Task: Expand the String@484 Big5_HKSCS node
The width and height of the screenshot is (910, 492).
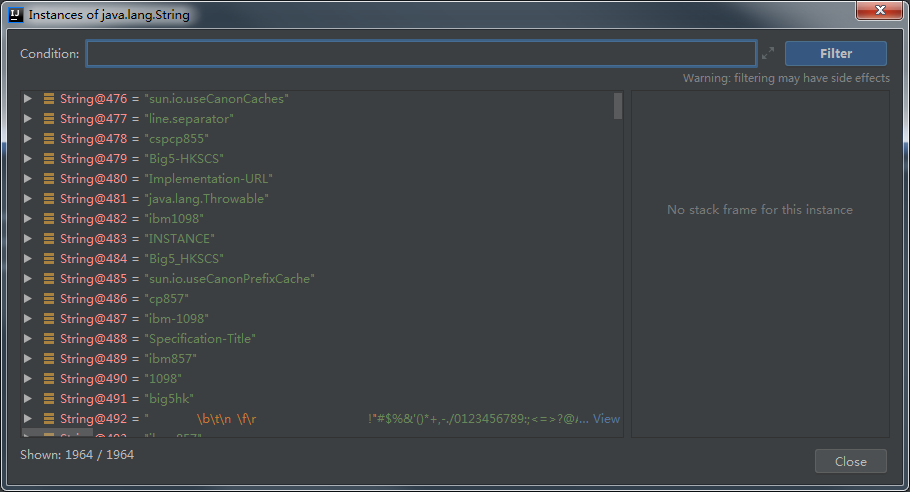Action: [27, 259]
